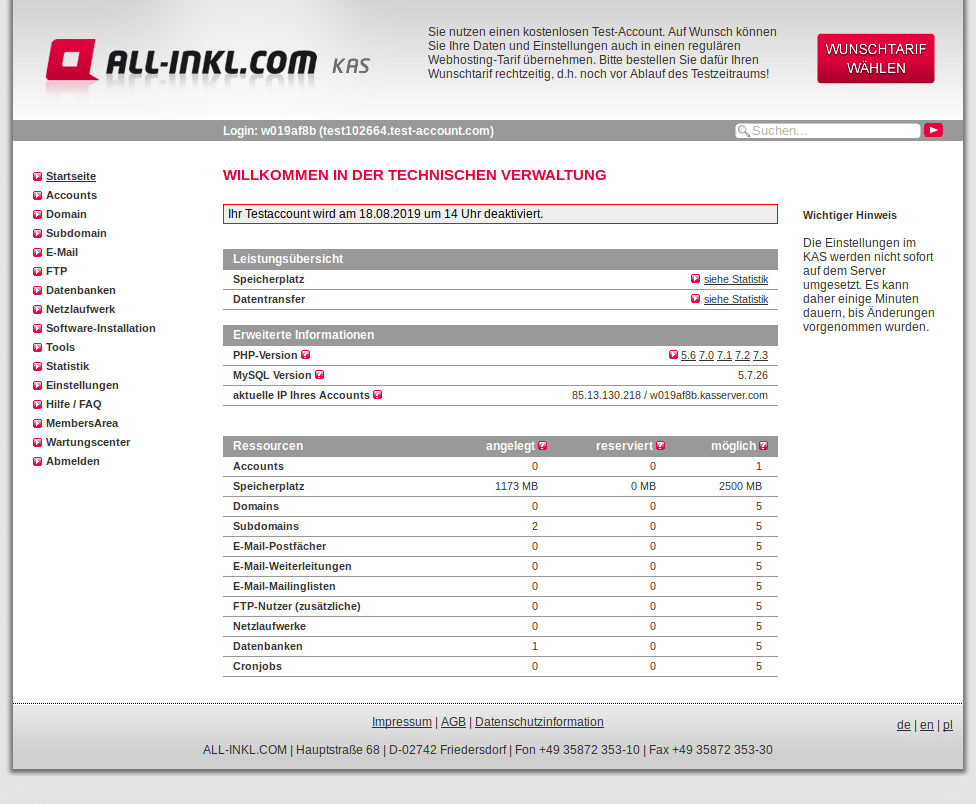Open the FTP sidebar entry
This screenshot has height=804, width=976.
click(57, 271)
